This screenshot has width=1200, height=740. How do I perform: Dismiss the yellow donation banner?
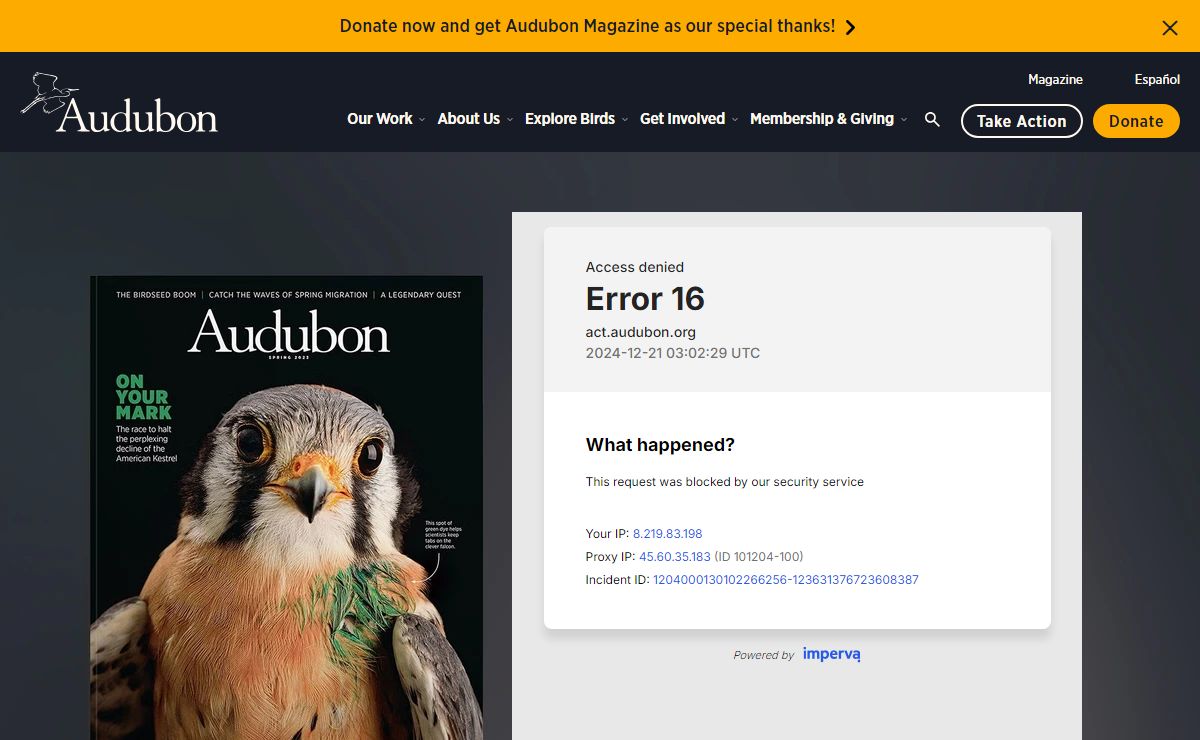click(x=1170, y=27)
